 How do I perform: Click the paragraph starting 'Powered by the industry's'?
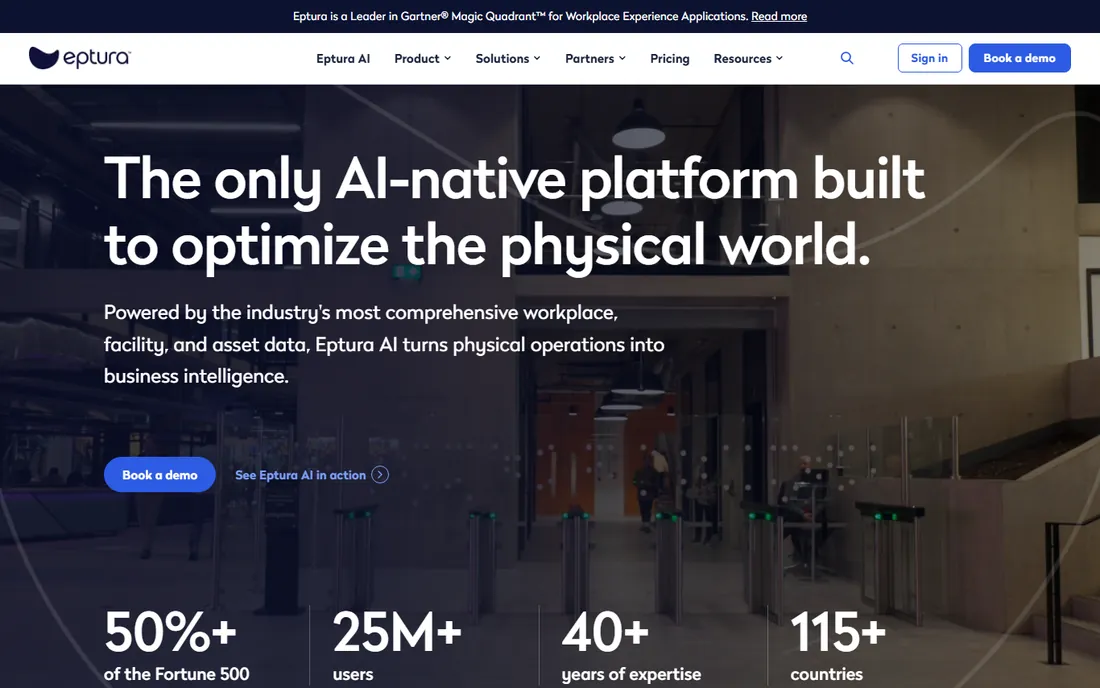(x=384, y=344)
